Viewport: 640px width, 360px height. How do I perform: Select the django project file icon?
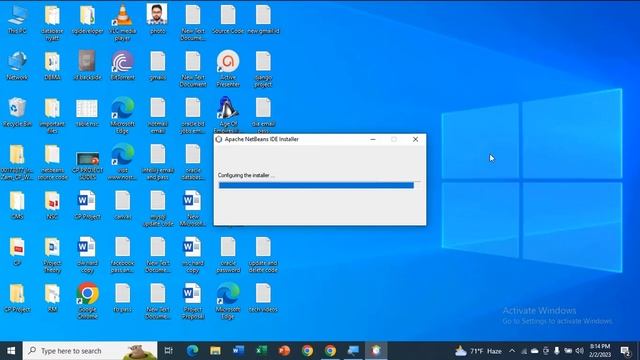coord(263,69)
